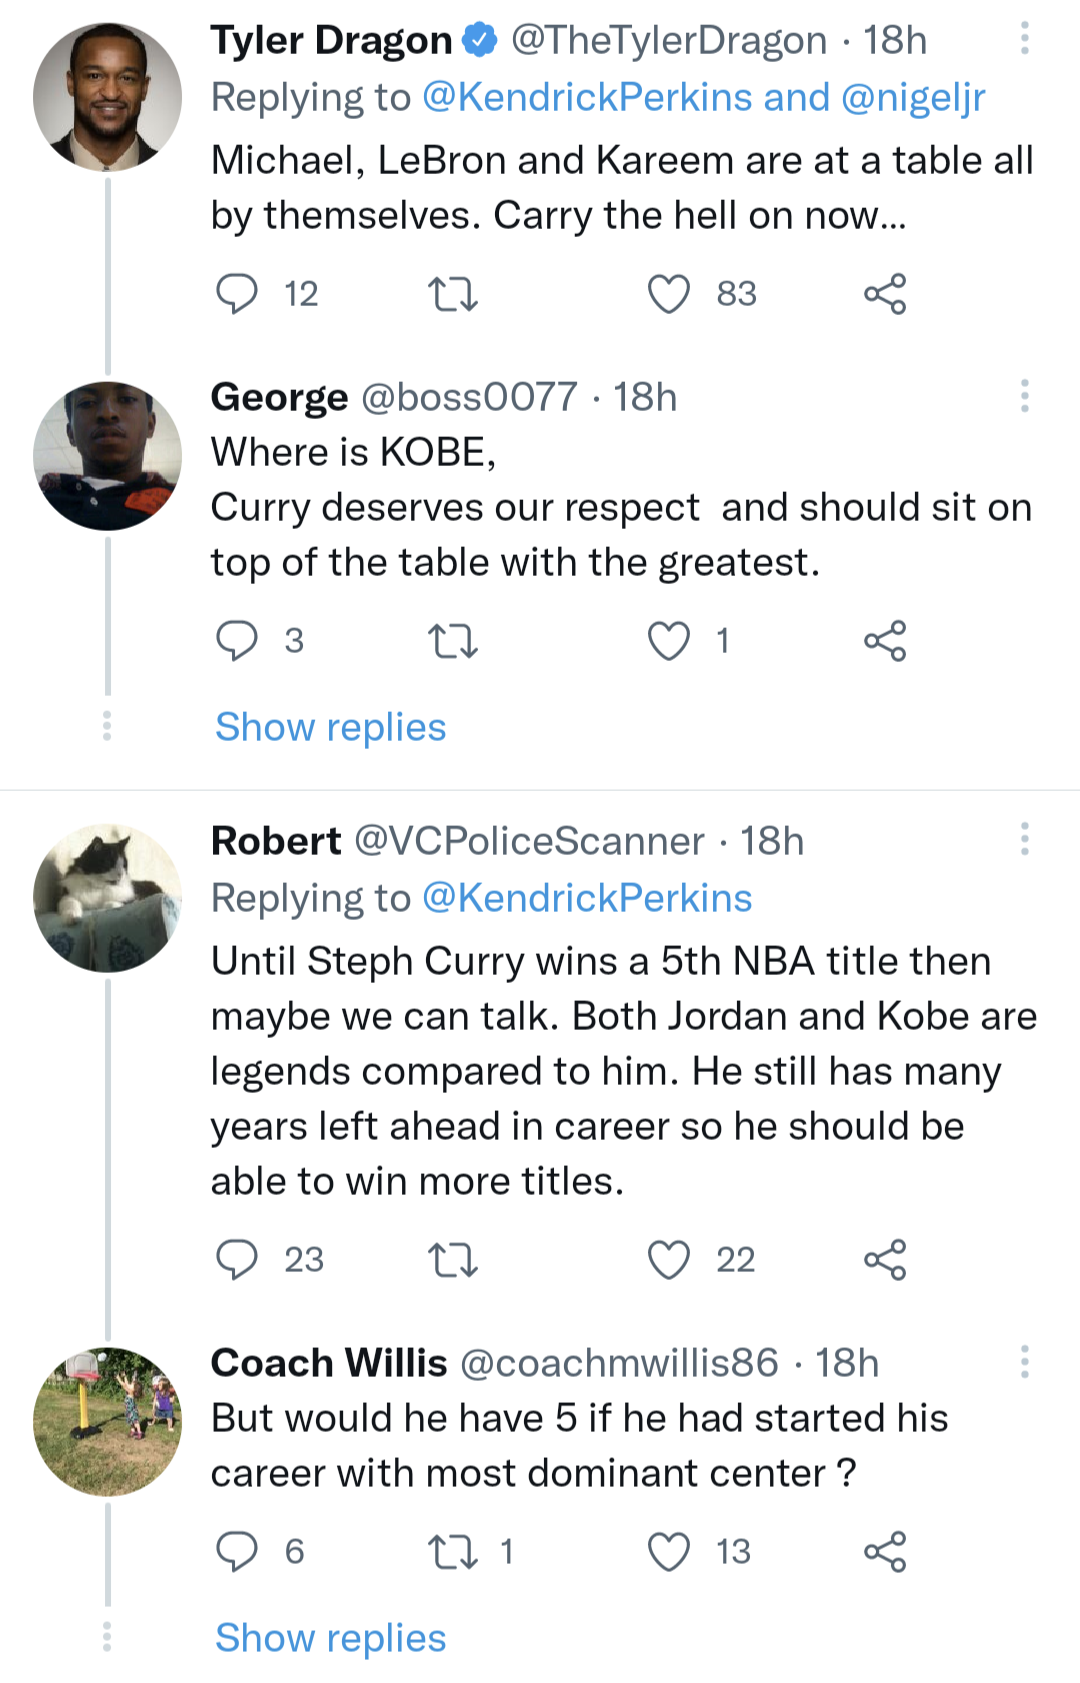Reply to Tyler Dragon's tweet
Screen dimensions: 1080x1683
[237, 294]
